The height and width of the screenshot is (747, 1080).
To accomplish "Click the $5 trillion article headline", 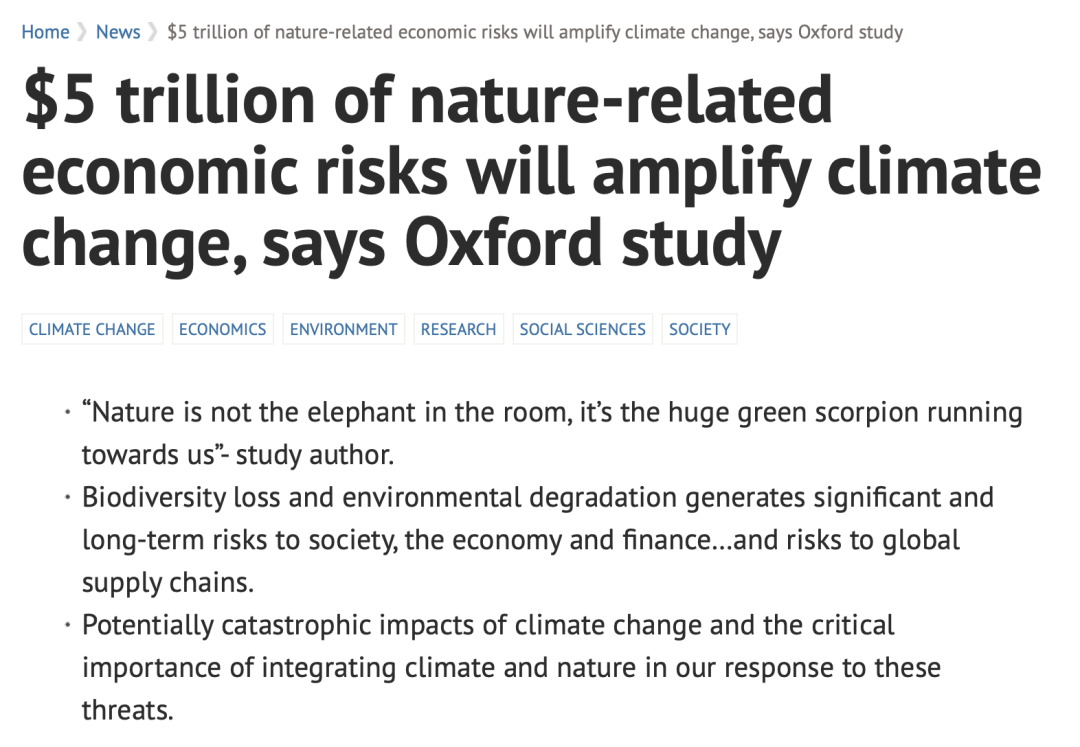I will coord(532,171).
